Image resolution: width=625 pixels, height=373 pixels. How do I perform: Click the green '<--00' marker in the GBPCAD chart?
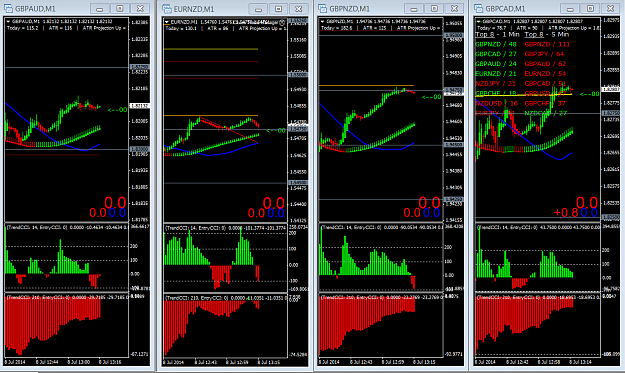(590, 94)
